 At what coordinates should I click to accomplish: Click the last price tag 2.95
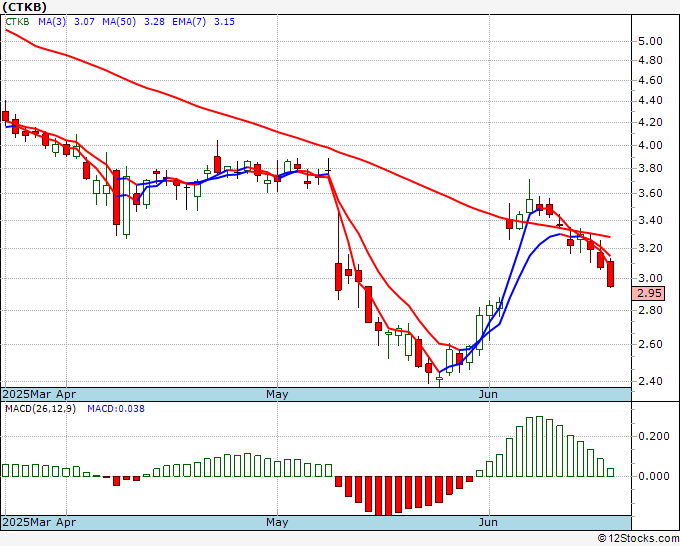(x=648, y=294)
